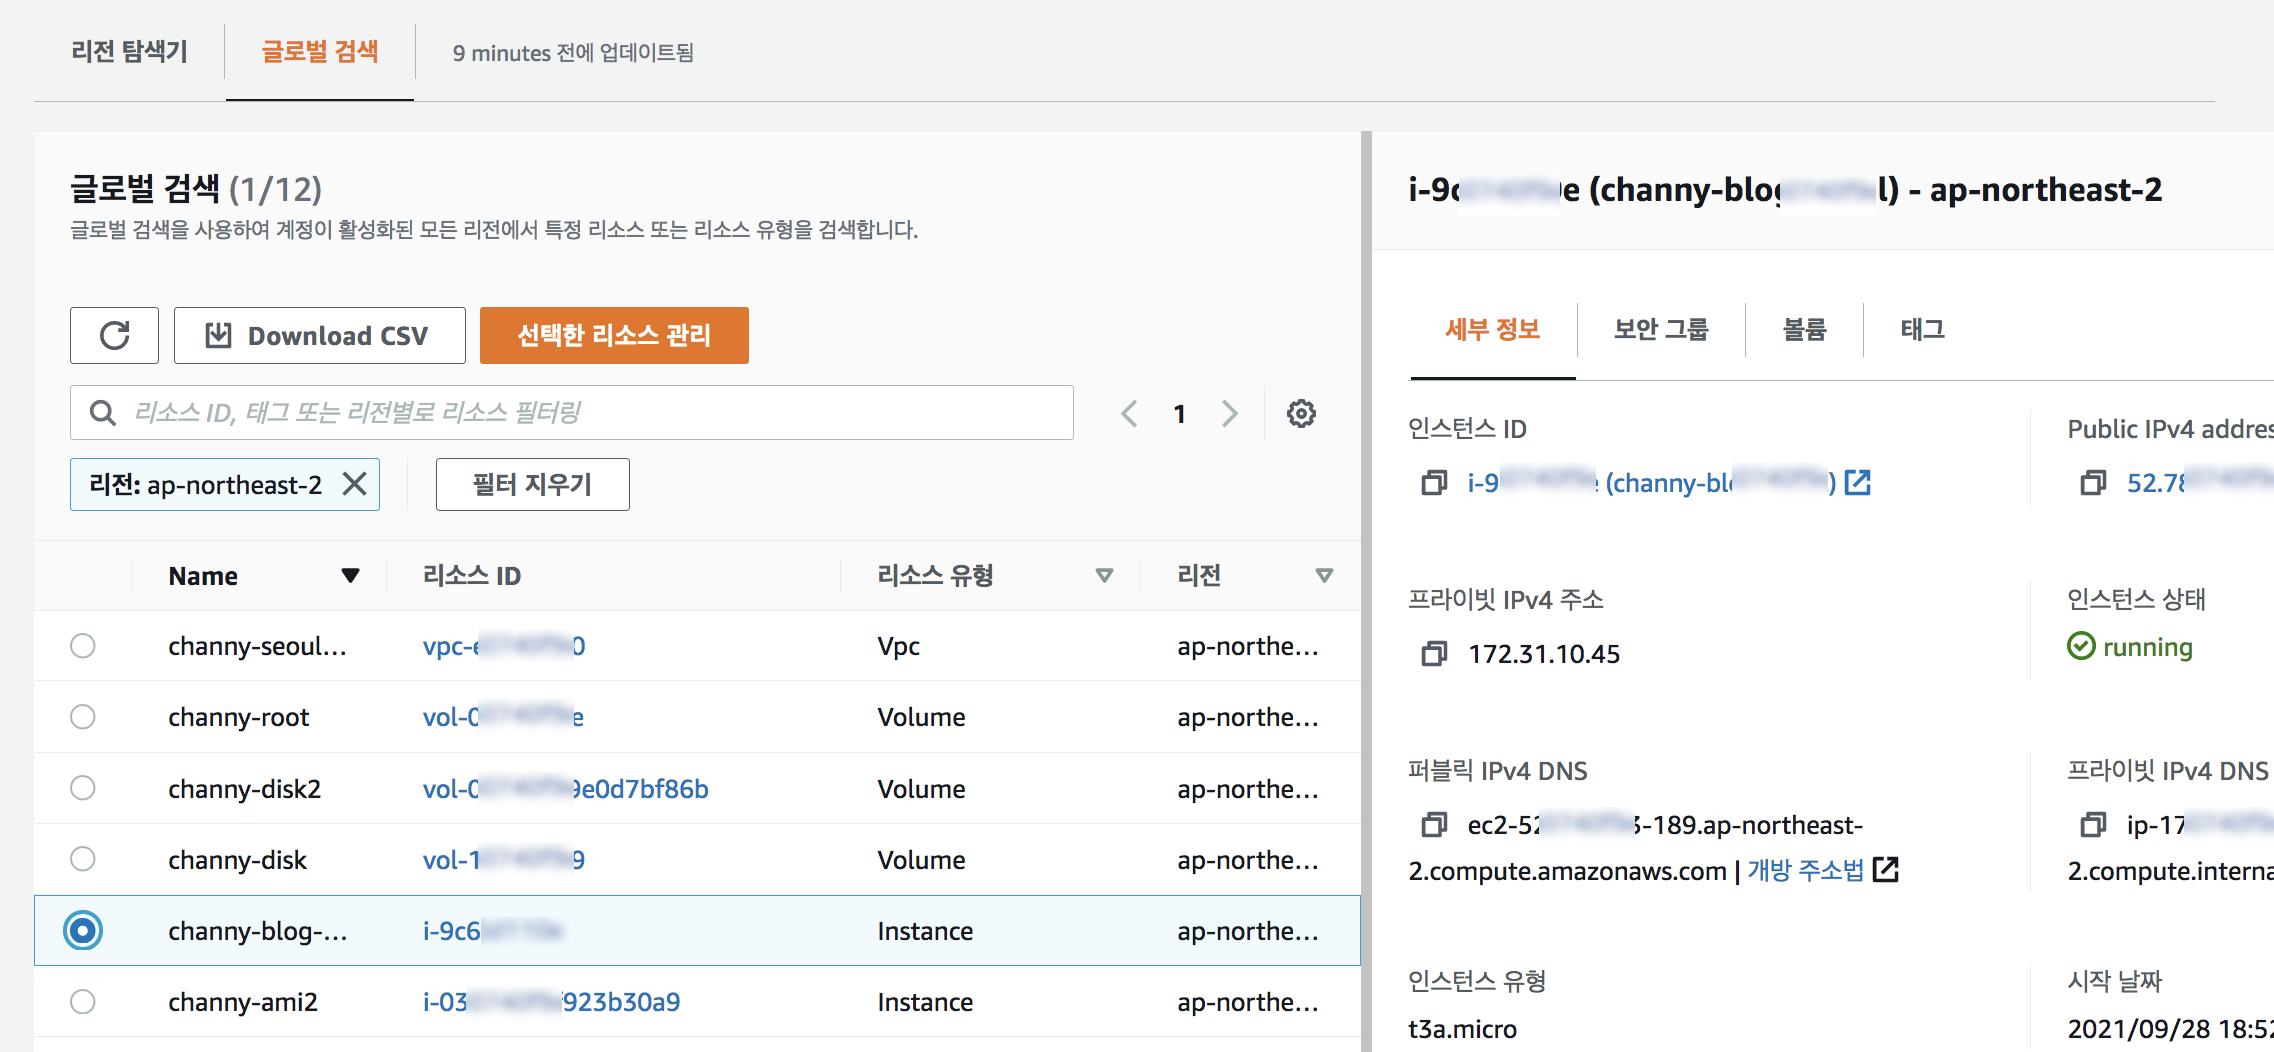This screenshot has height=1052, width=2274.
Task: Select the channy-blog instance radio button
Action: pos(83,930)
